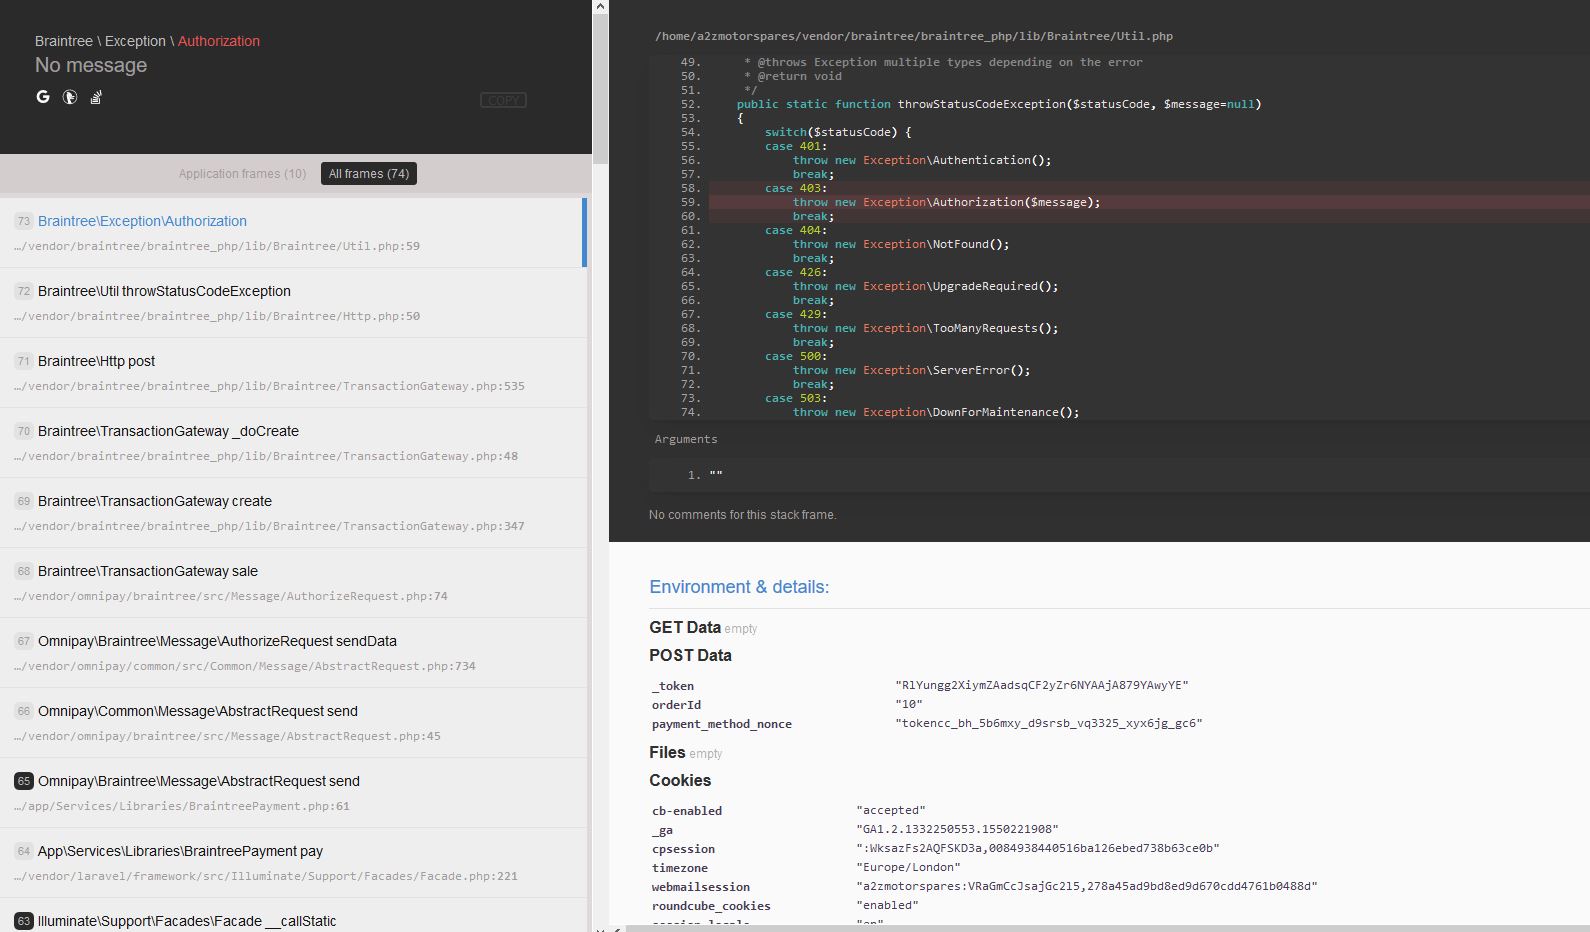The image size is (1590, 932).
Task: Click the Facade.php:221 file path
Action: click(x=266, y=876)
